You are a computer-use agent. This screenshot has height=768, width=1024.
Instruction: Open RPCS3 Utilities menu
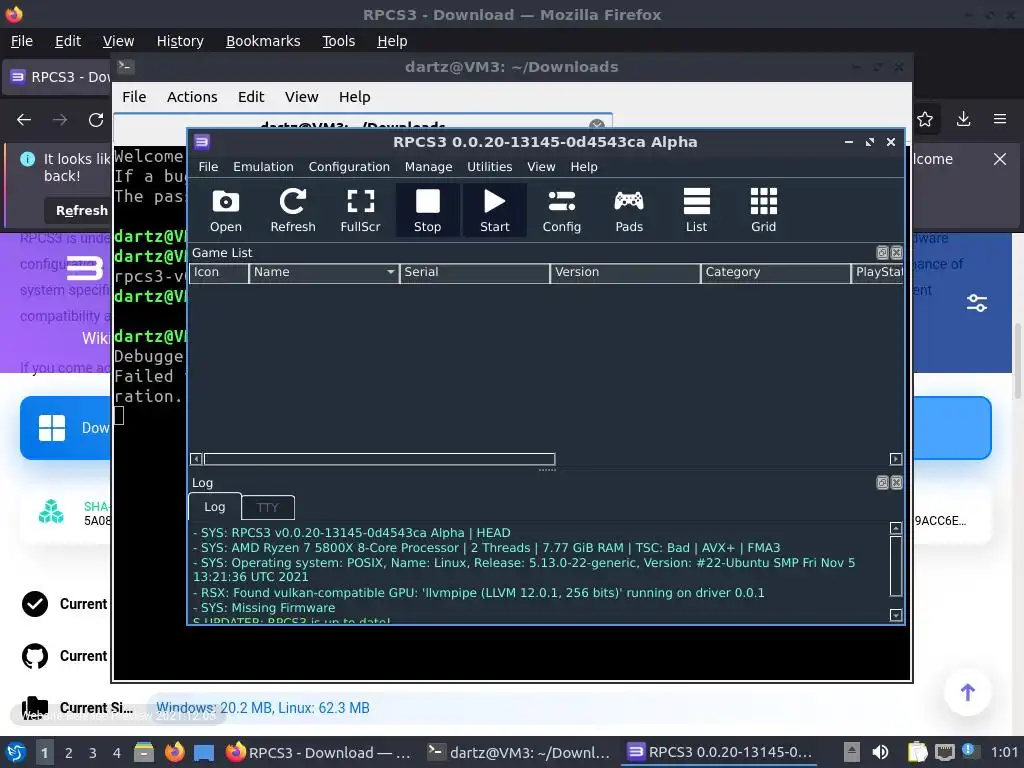point(489,167)
